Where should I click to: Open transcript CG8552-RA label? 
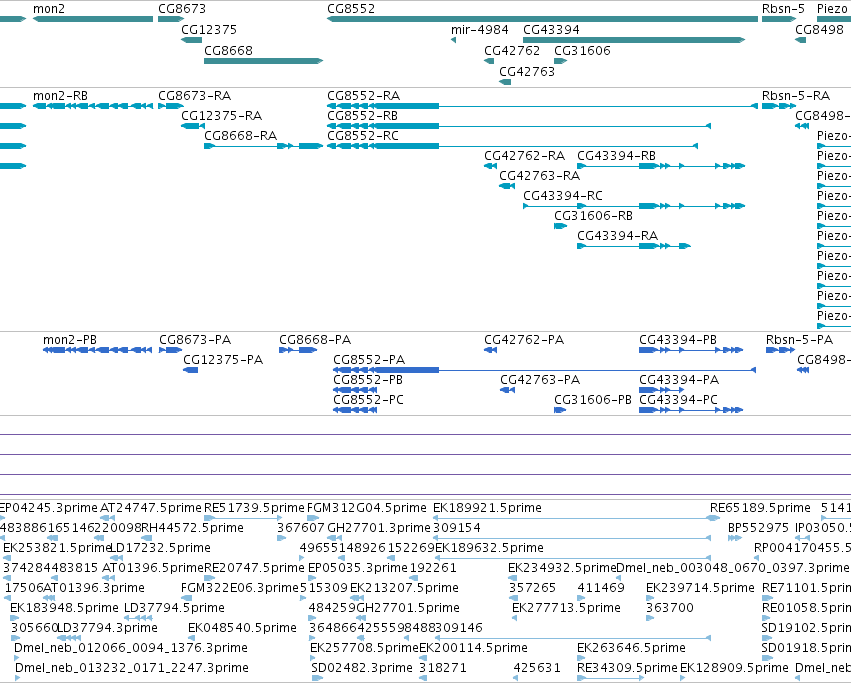(x=364, y=96)
